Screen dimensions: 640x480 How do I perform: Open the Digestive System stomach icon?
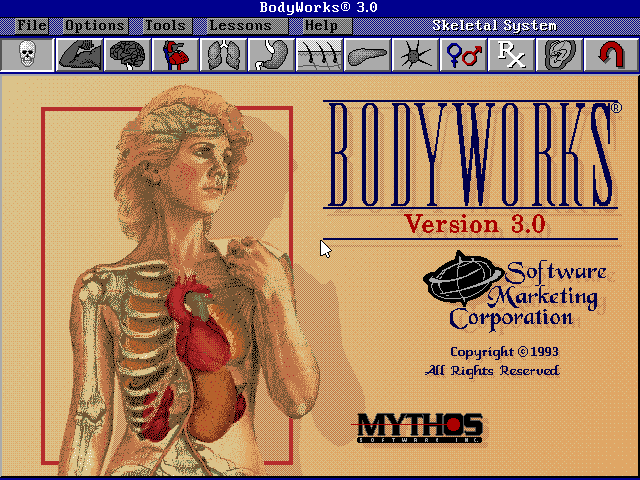click(271, 55)
